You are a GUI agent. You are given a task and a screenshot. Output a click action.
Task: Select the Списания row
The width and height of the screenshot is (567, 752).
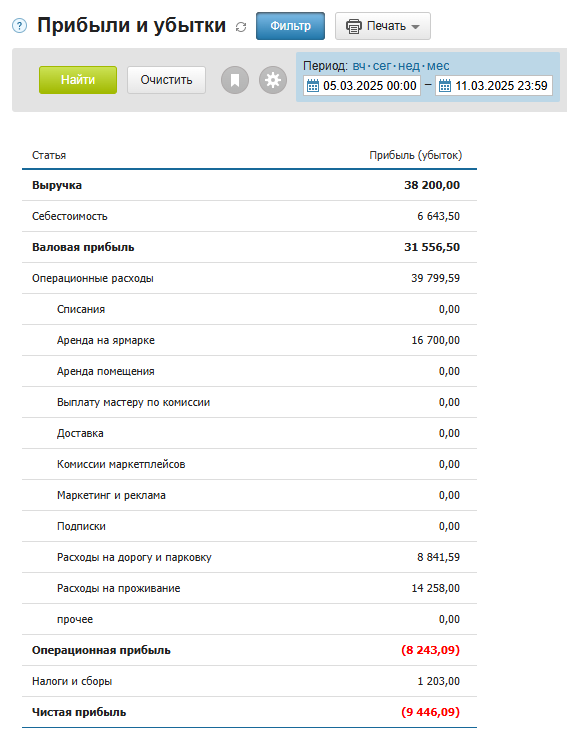coord(249,309)
